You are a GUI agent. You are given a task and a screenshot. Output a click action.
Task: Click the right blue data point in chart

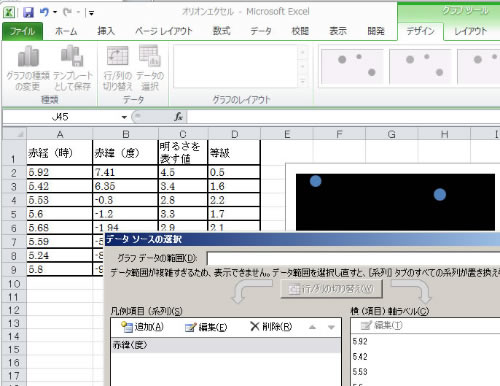click(440, 194)
